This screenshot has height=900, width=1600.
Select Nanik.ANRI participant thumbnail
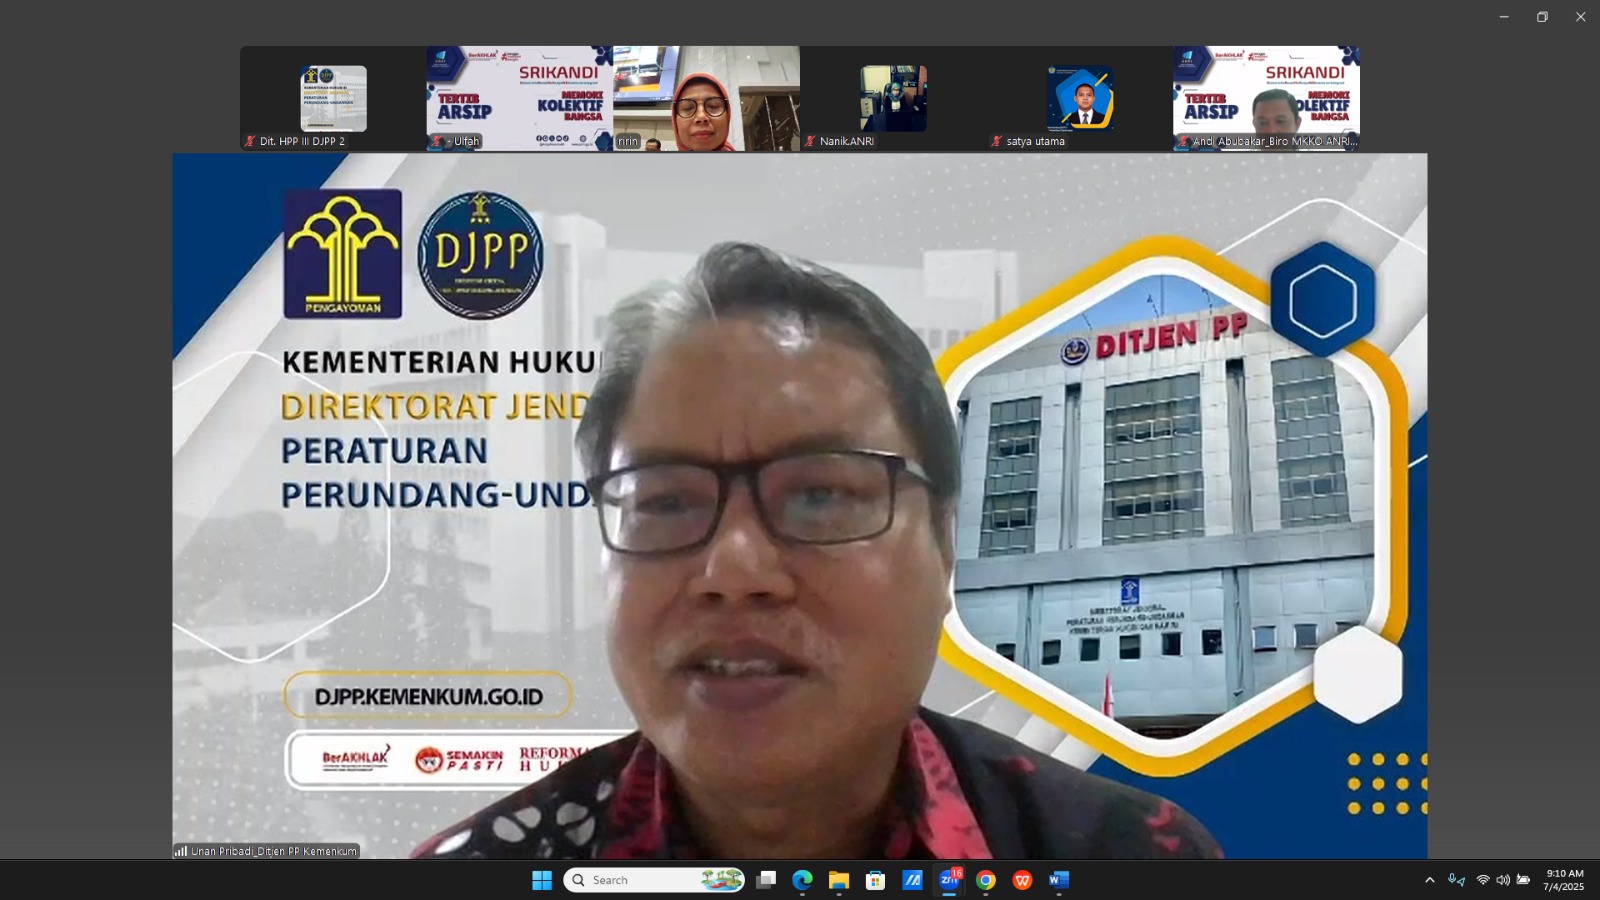click(x=893, y=98)
